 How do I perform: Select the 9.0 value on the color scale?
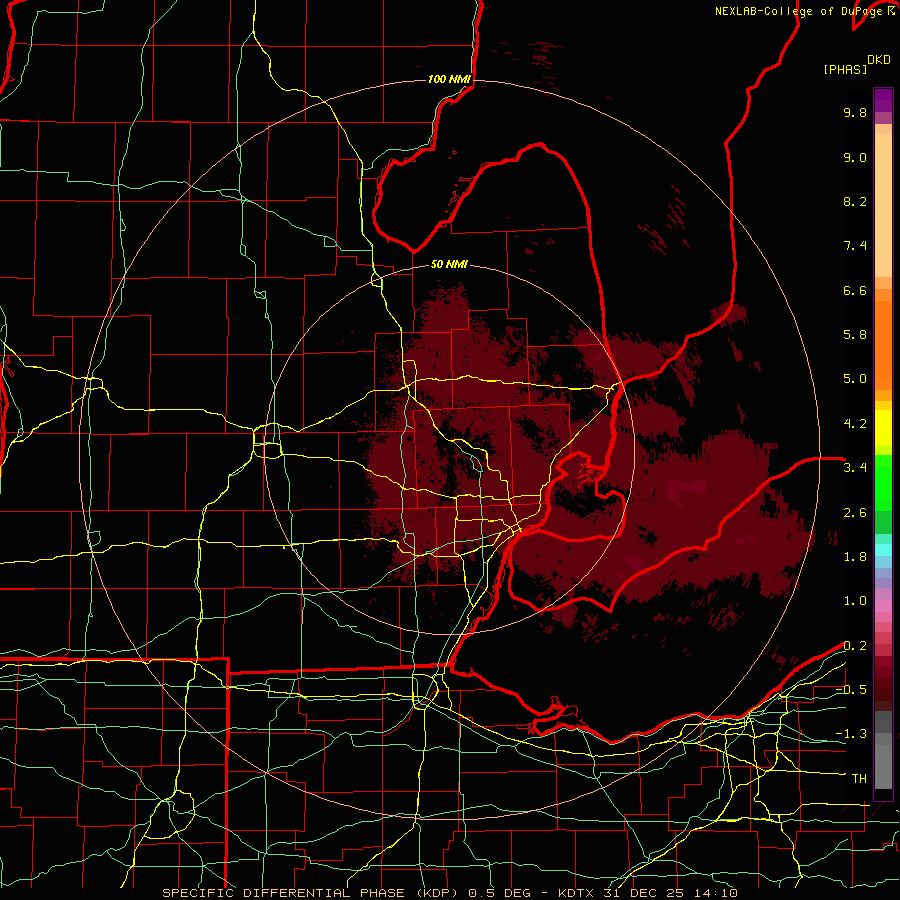coord(855,157)
